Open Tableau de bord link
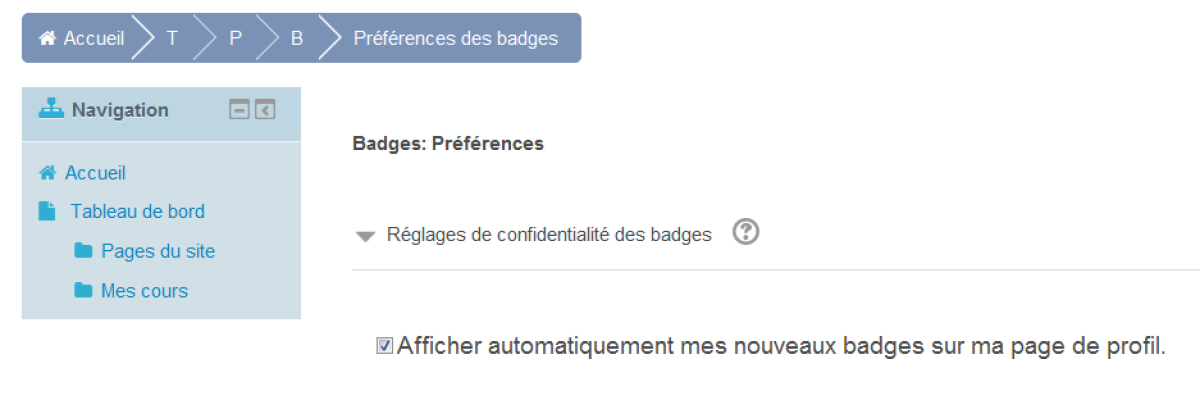This screenshot has height=409, width=1200. point(137,212)
